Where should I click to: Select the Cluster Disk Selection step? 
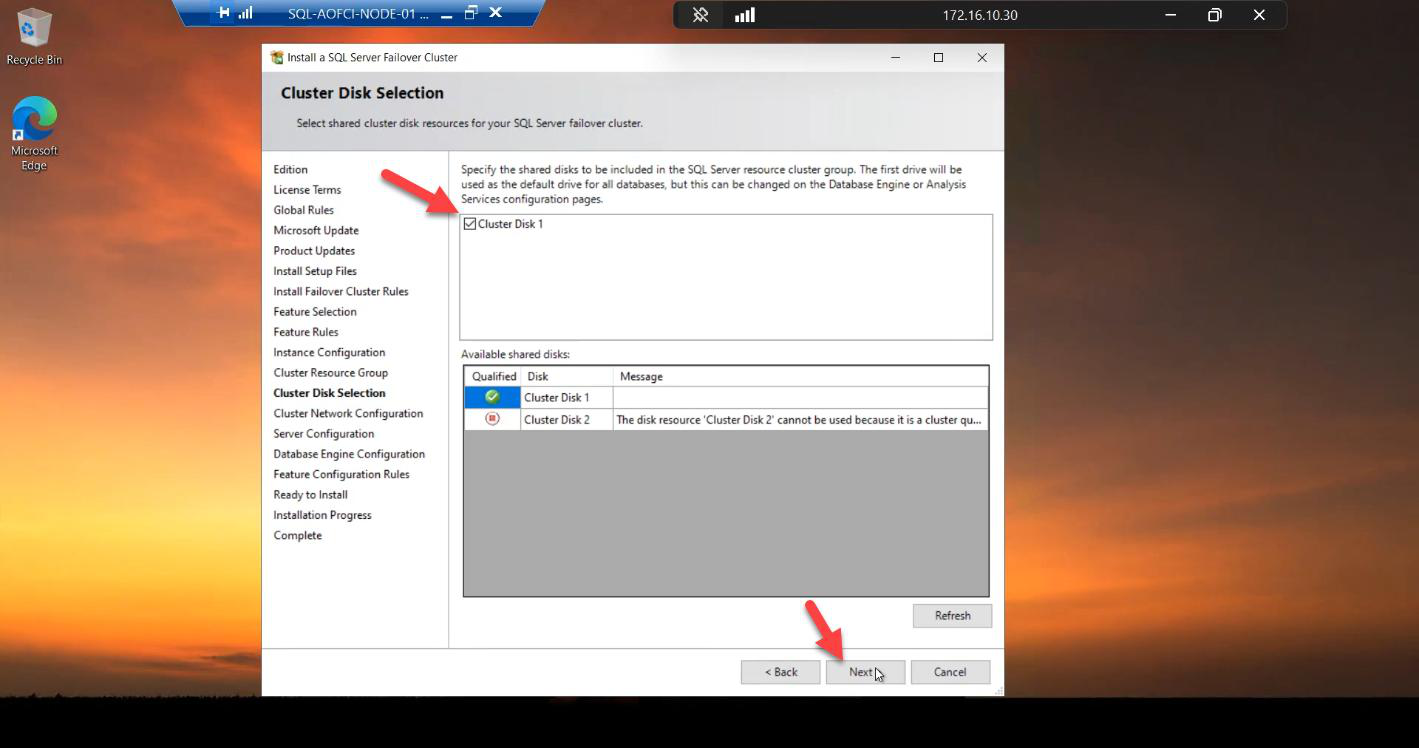[x=329, y=393]
